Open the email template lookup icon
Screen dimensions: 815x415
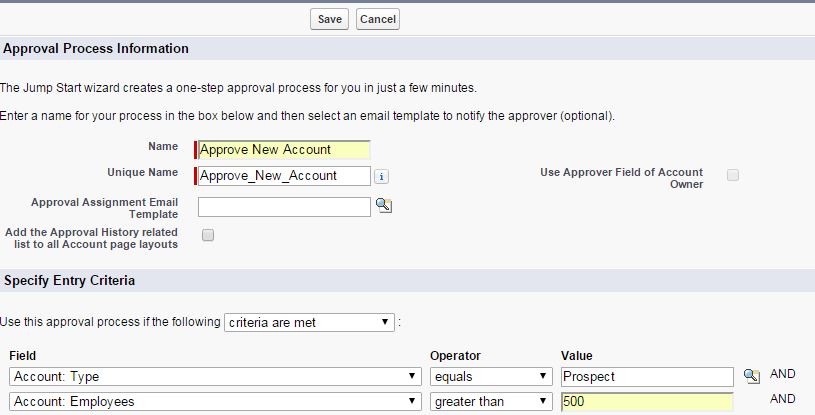tap(384, 206)
